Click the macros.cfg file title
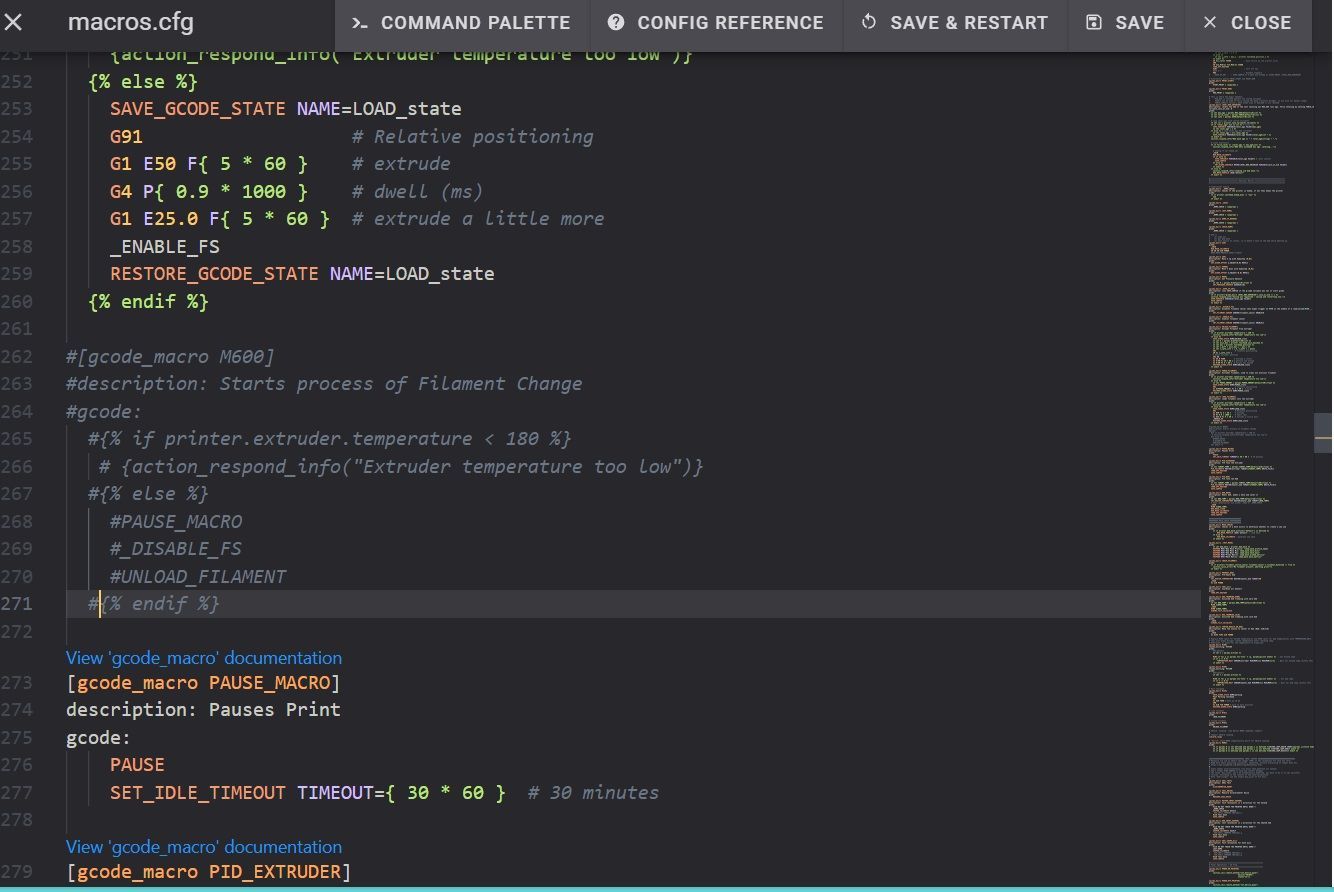The image size is (1334, 892). (x=131, y=22)
